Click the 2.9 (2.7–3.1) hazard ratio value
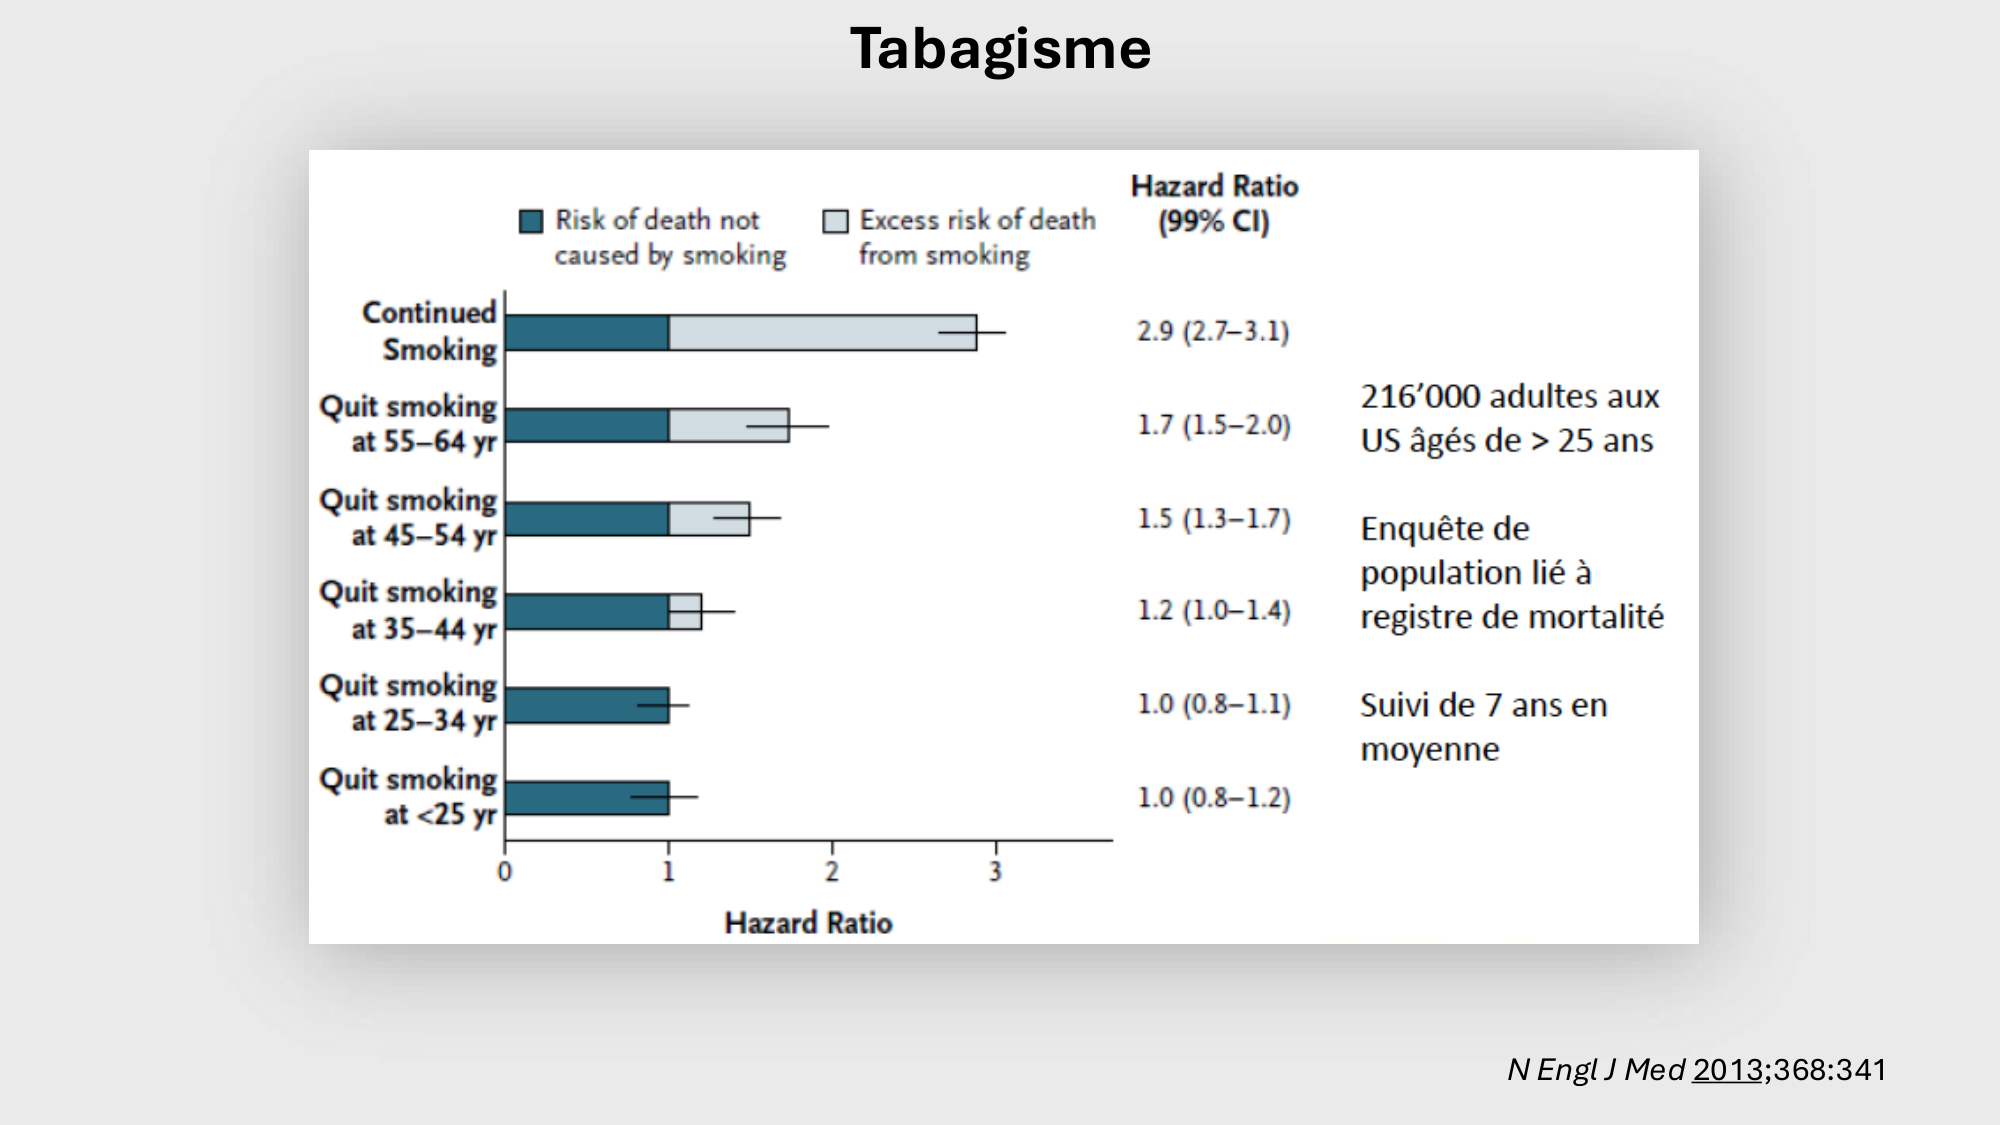Viewport: 2000px width, 1125px height. click(x=1213, y=331)
